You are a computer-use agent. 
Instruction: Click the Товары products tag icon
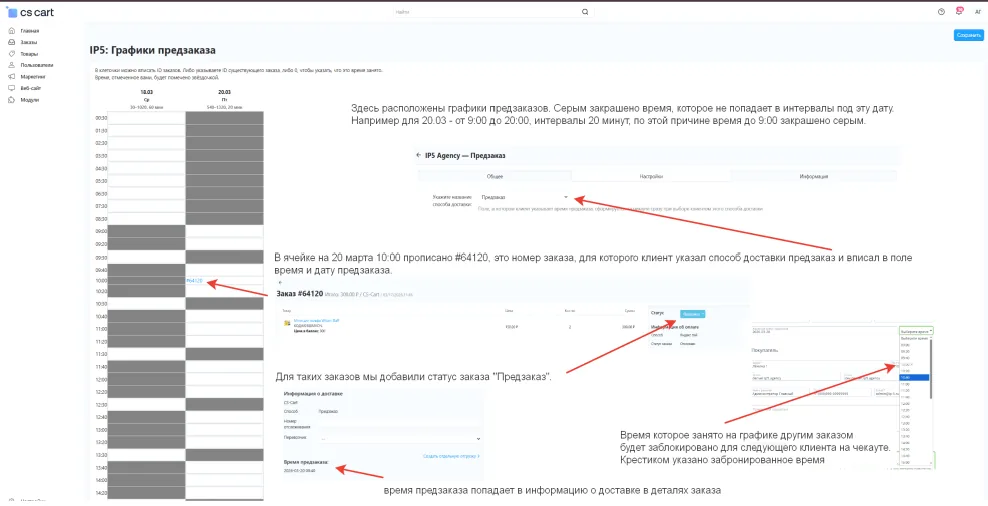pos(11,54)
